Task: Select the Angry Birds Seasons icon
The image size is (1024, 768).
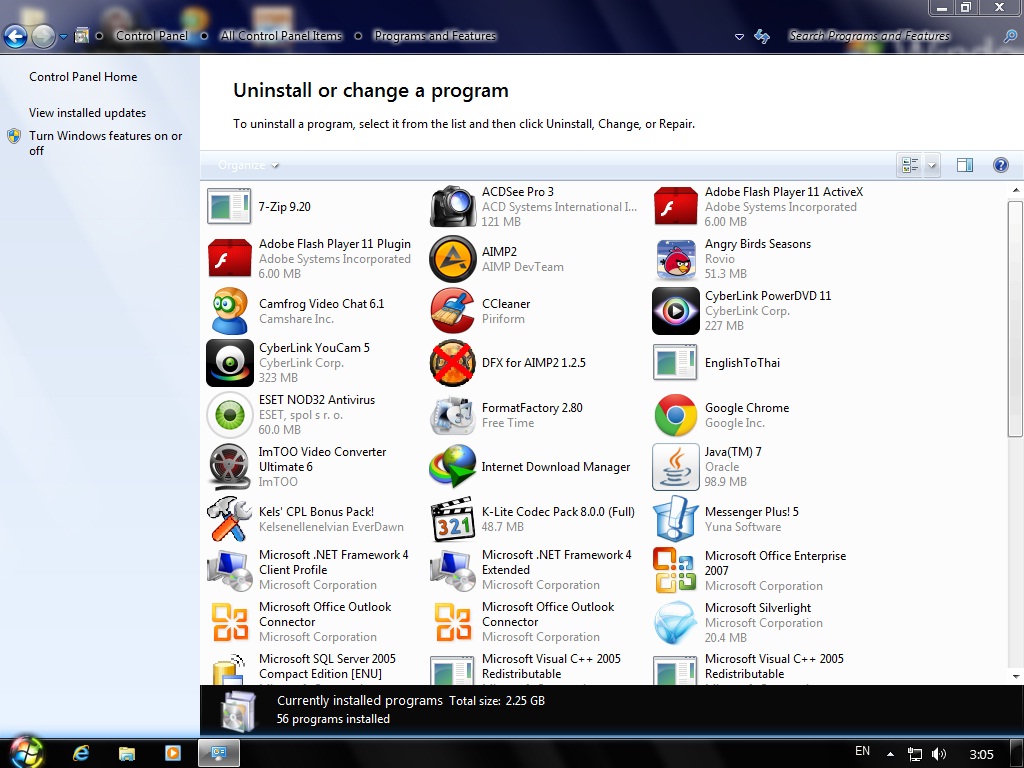Action: [675, 259]
